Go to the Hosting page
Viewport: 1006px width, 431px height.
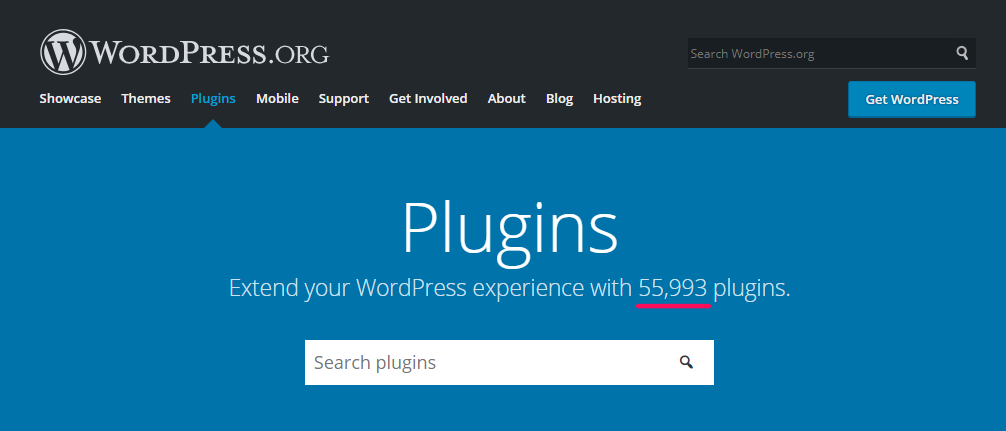point(617,99)
